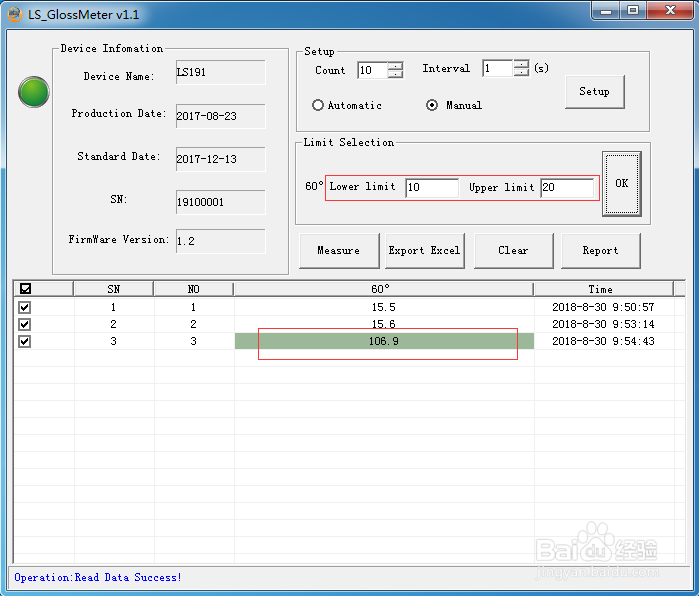Focus the Count input field
The width and height of the screenshot is (699, 596).
pyautogui.click(x=373, y=70)
